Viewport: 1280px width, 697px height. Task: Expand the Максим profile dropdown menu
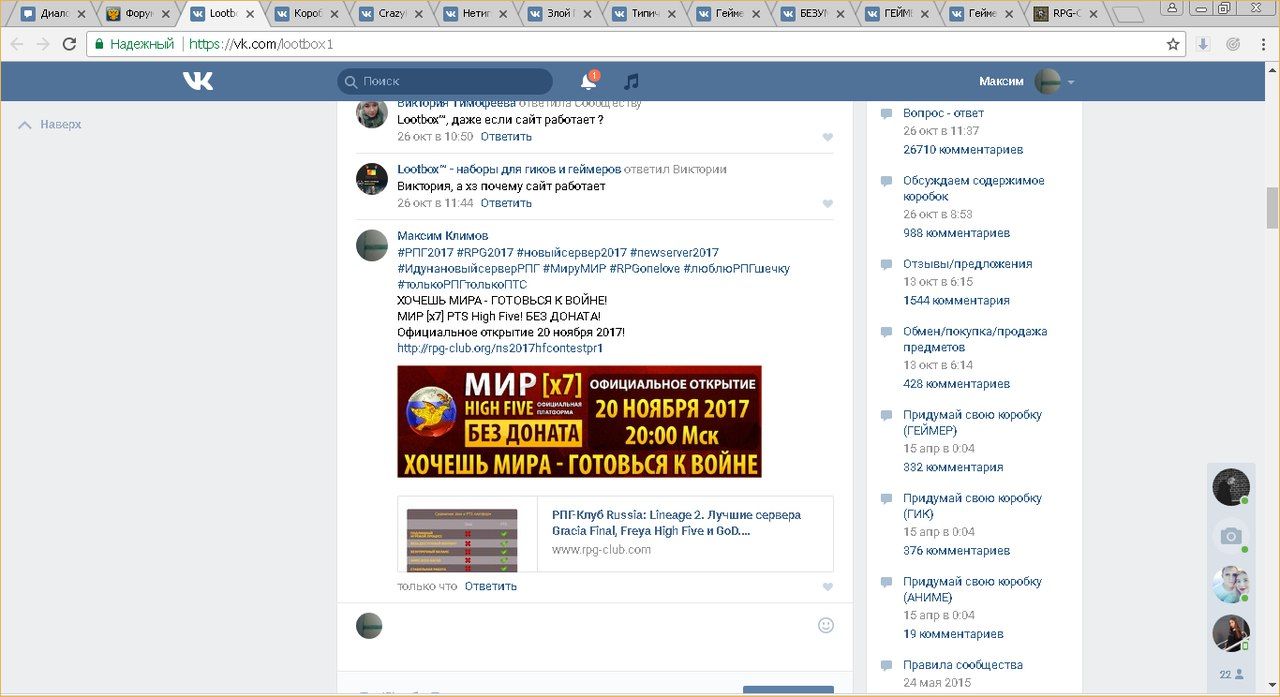(x=1071, y=82)
